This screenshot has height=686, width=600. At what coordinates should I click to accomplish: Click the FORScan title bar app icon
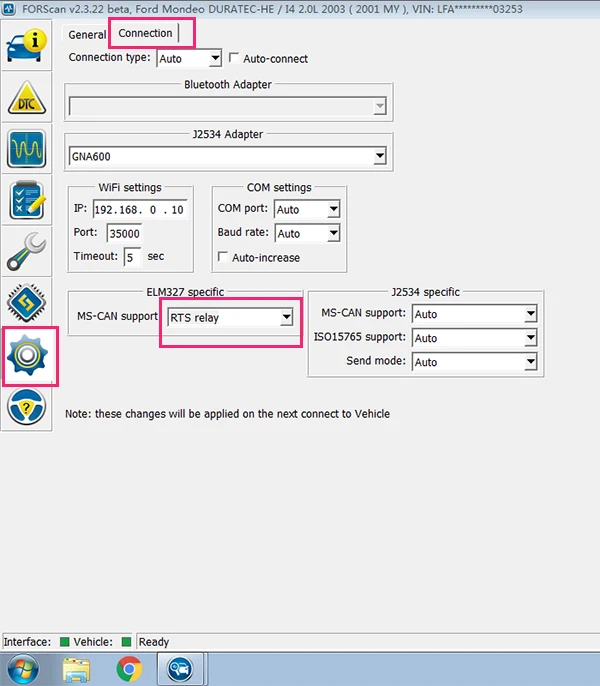click(x=9, y=8)
